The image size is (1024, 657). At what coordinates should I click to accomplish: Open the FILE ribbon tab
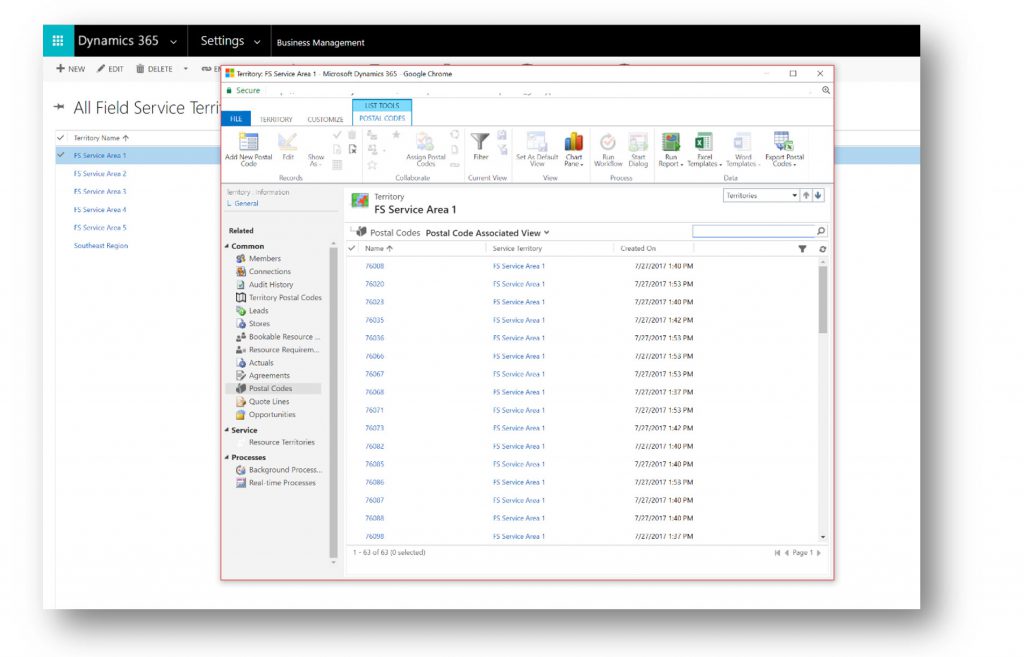coord(236,119)
